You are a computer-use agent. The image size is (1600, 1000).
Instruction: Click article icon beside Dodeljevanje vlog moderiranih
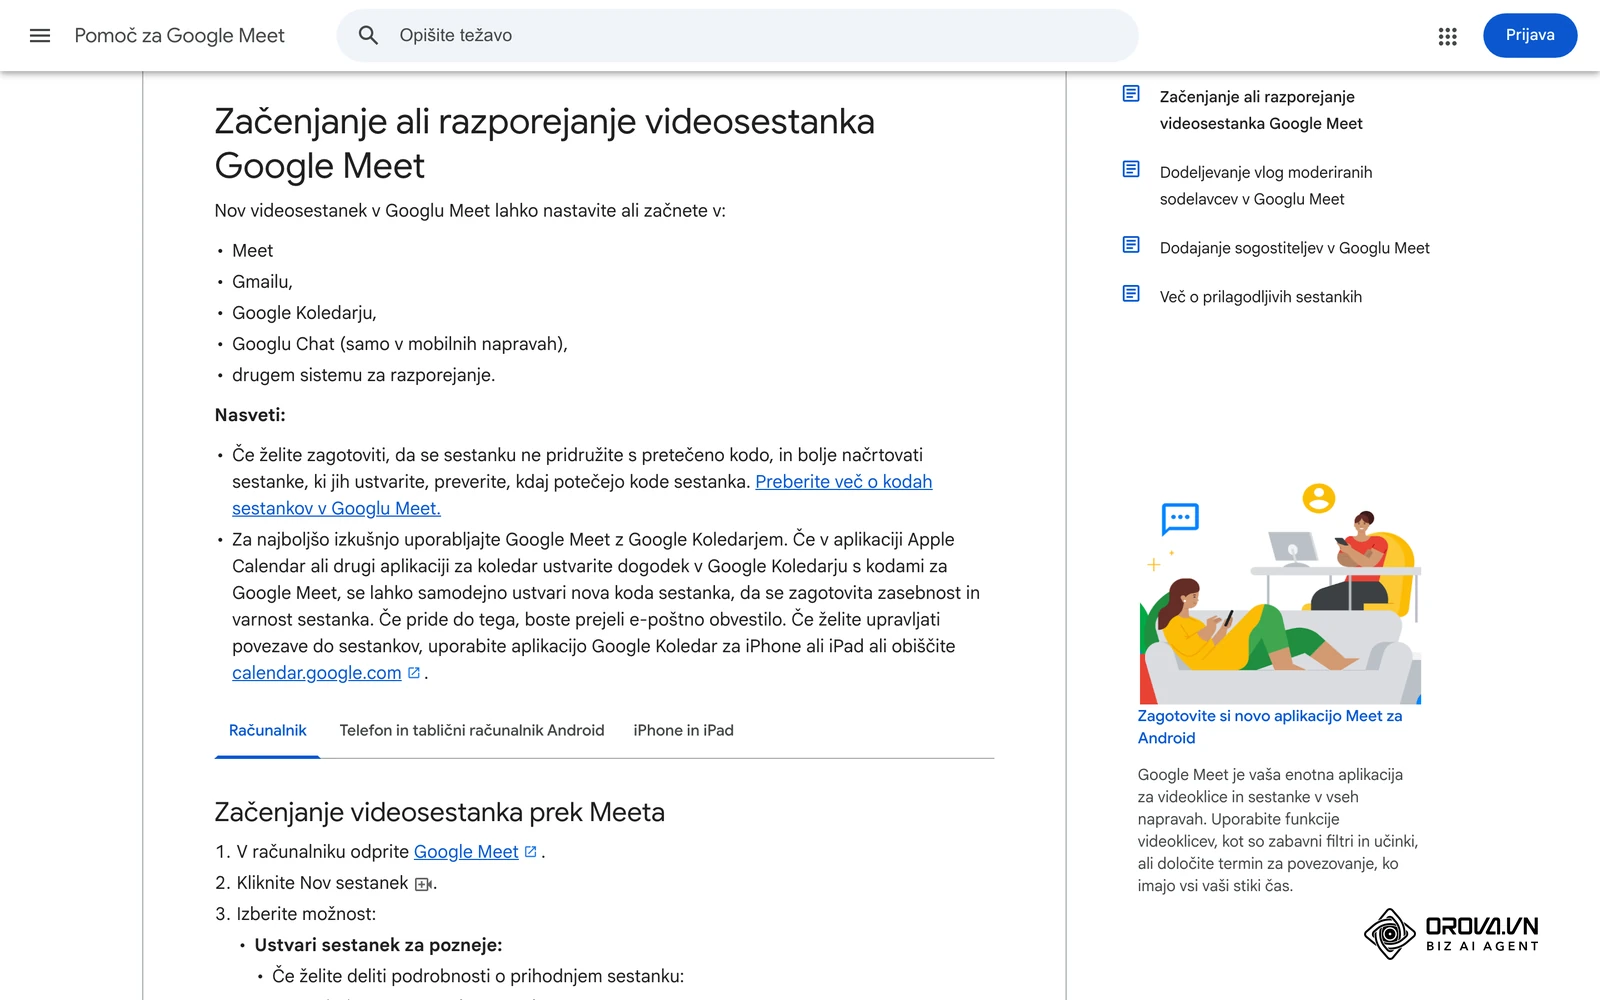[1131, 169]
